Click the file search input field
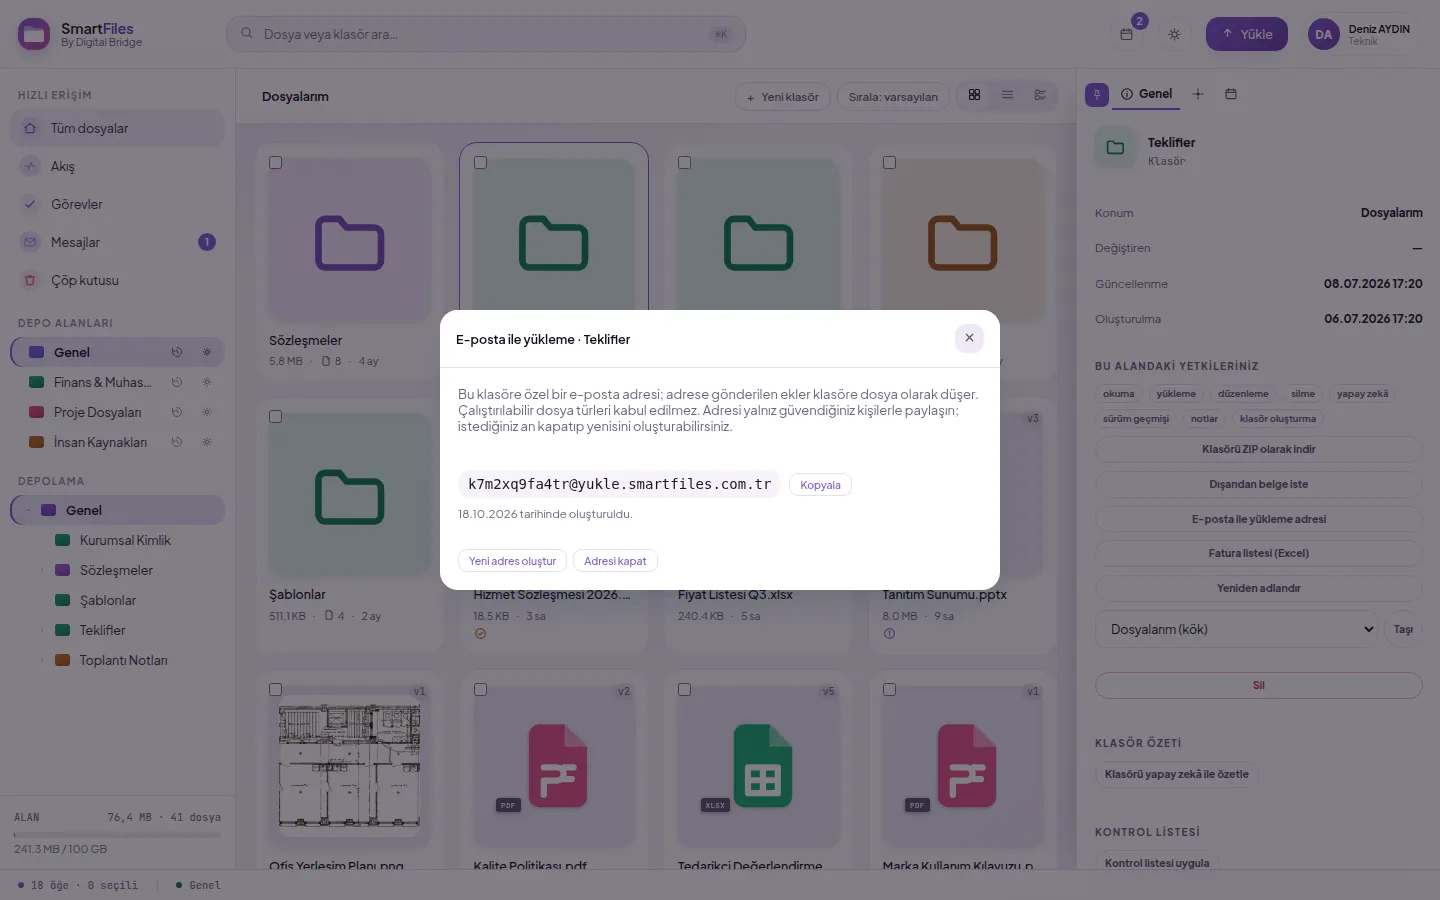 (486, 34)
